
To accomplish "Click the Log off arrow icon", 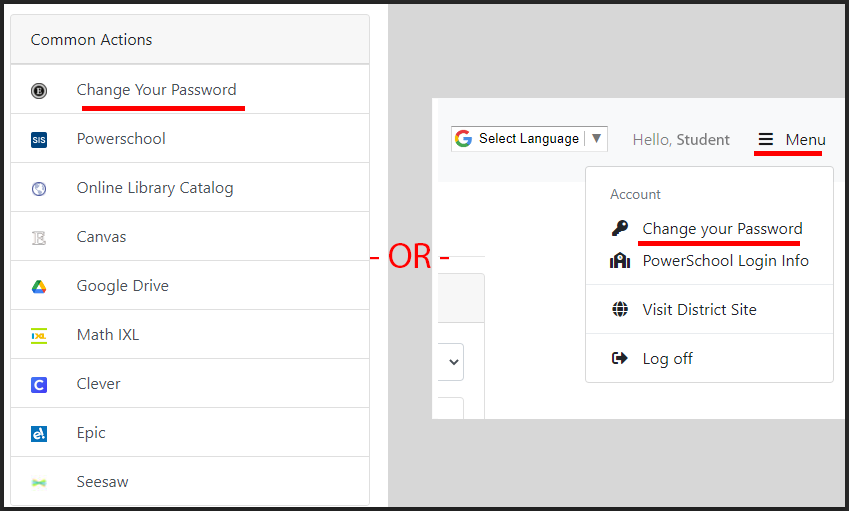I will (x=619, y=358).
